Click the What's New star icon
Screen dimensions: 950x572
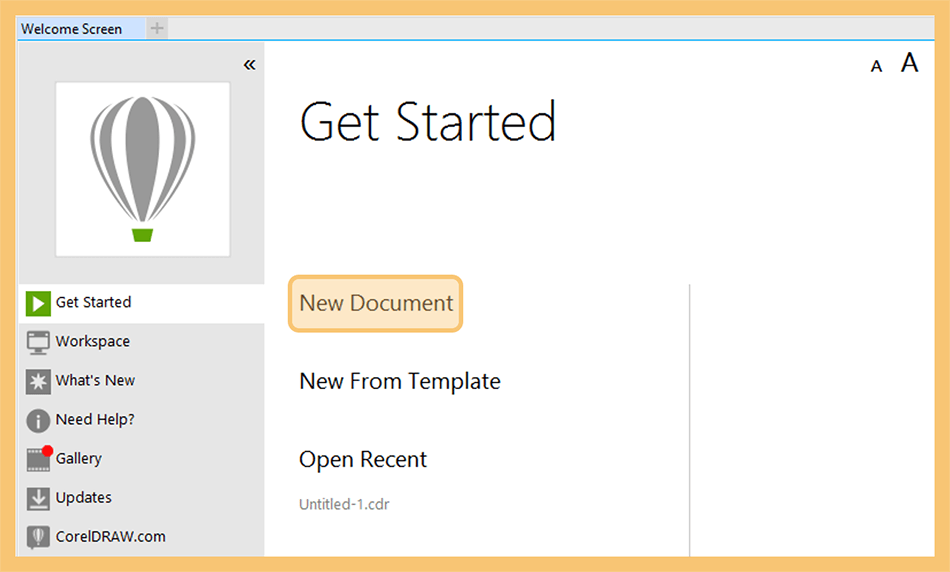[x=38, y=381]
